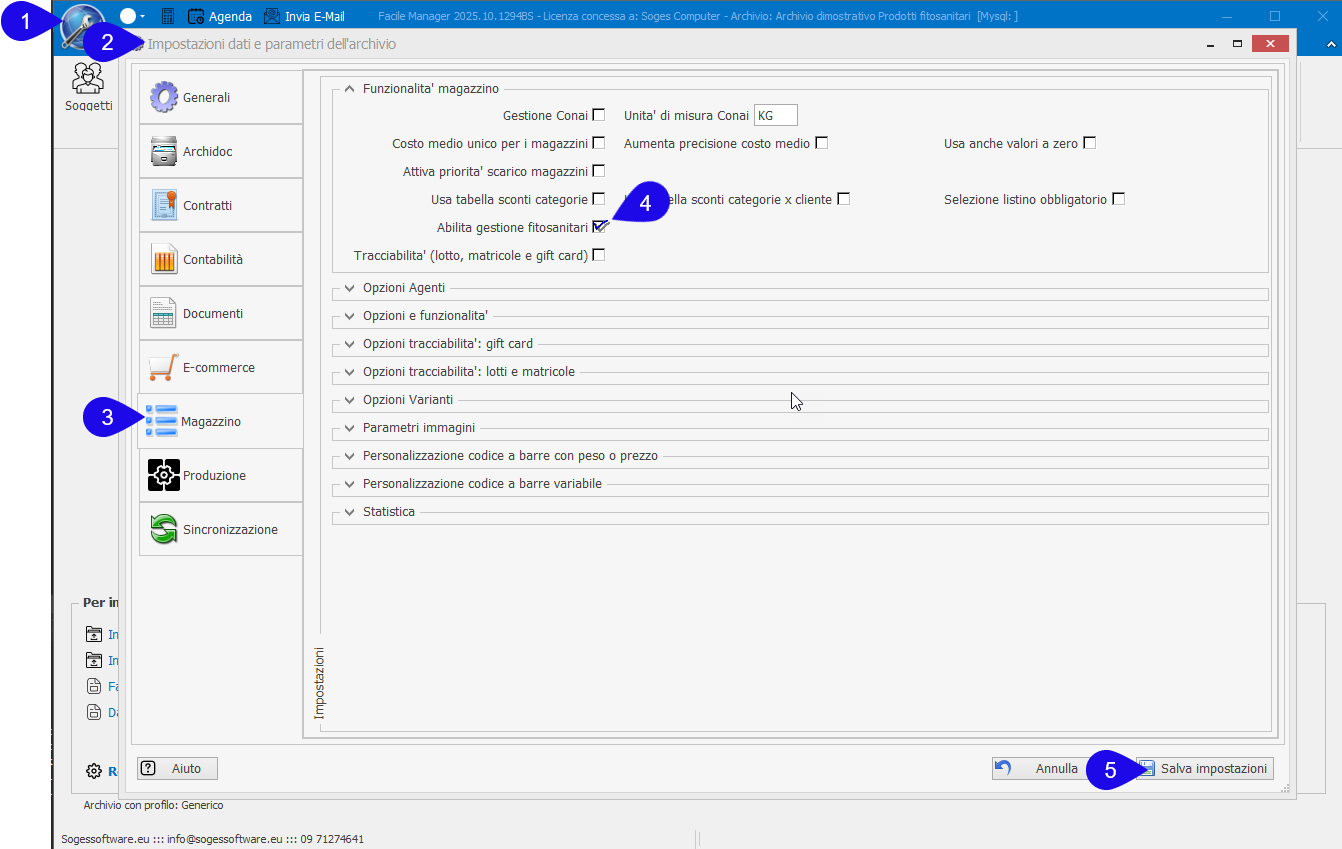Check Selezione listino obbligatorio option
The height and width of the screenshot is (849, 1342).
coord(1119,199)
